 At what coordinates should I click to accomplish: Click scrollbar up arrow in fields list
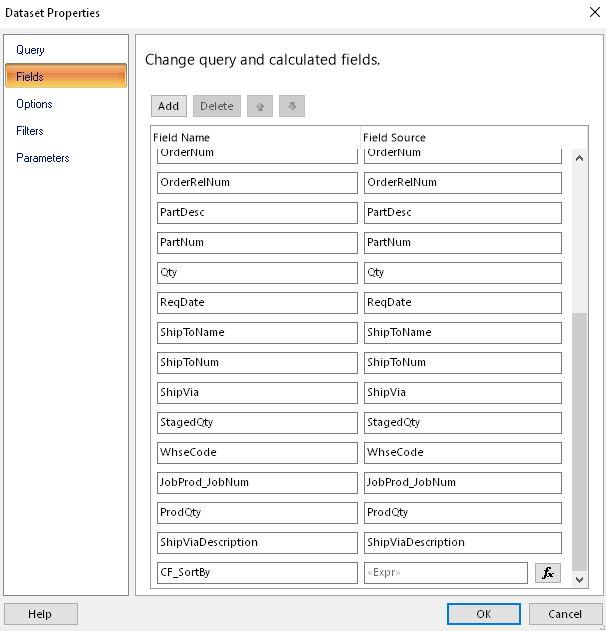579,158
